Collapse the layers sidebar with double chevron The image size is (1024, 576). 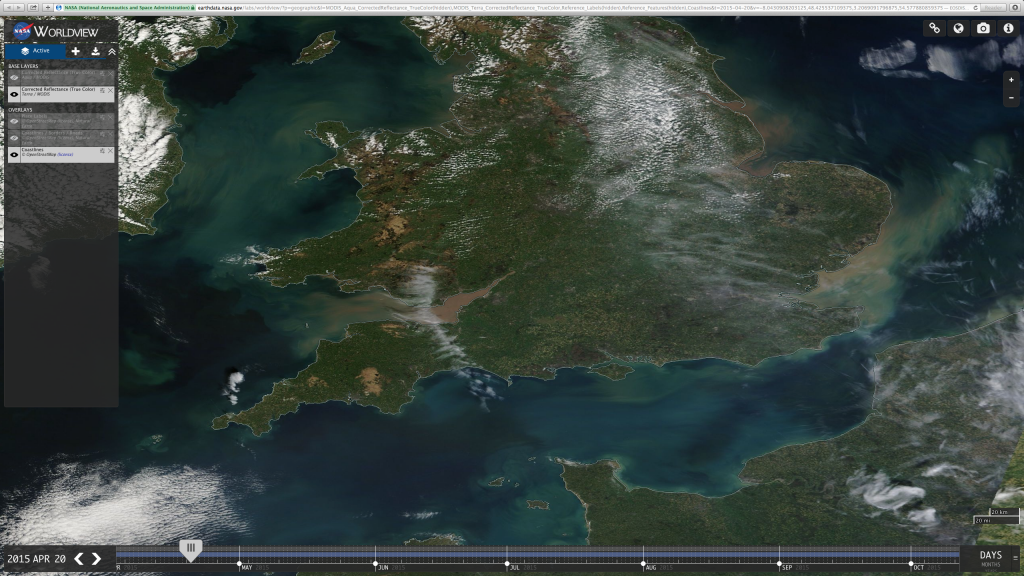pyautogui.click(x=112, y=51)
